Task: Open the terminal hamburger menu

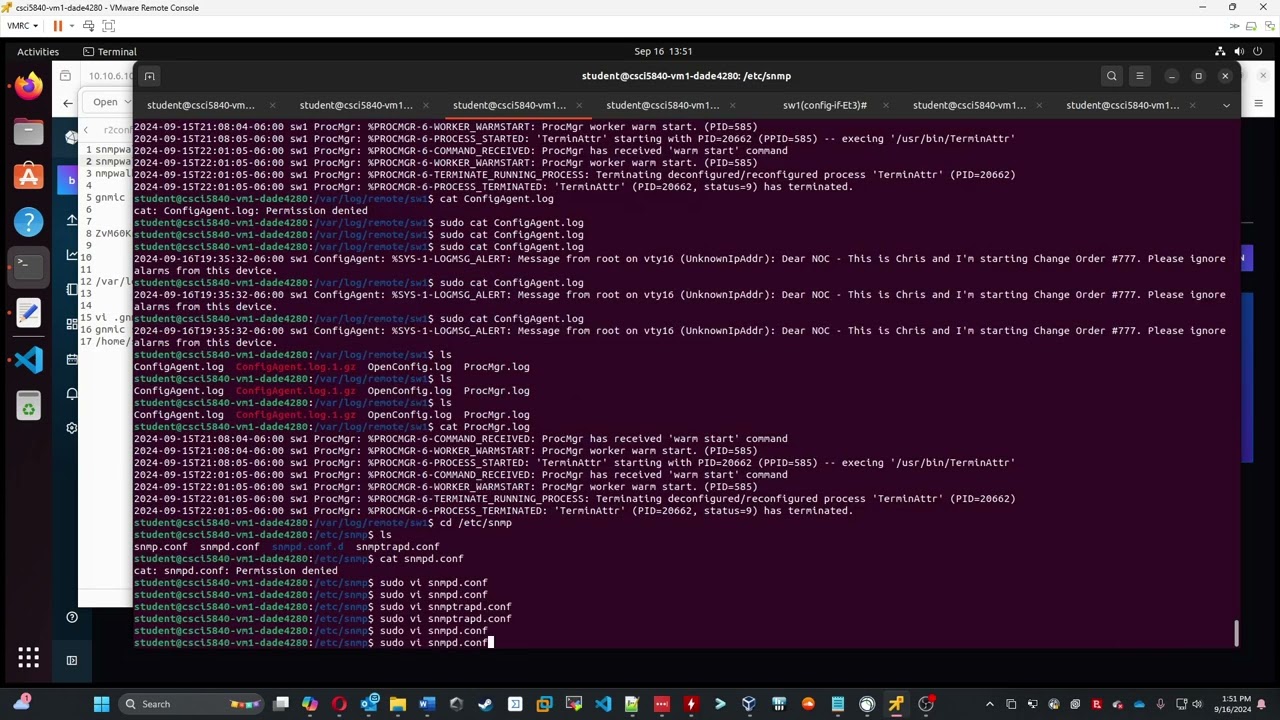Action: click(x=1139, y=76)
